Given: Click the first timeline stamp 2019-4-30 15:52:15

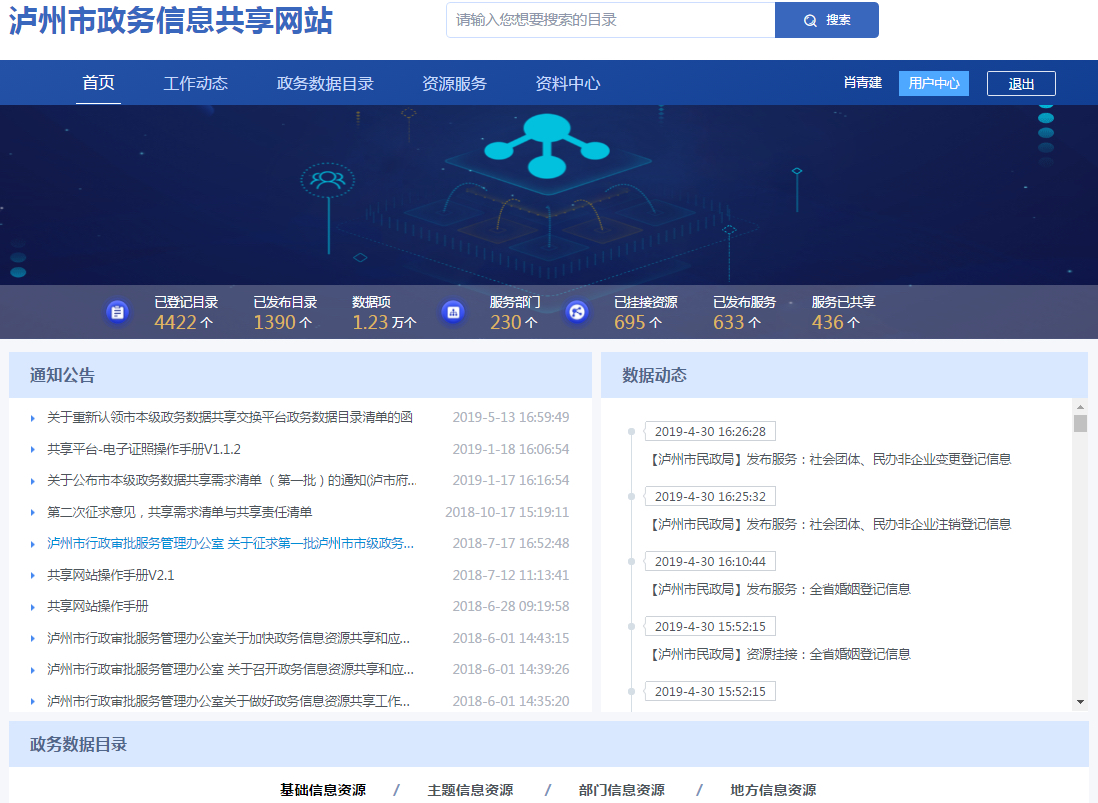Looking at the screenshot, I should coord(710,627).
